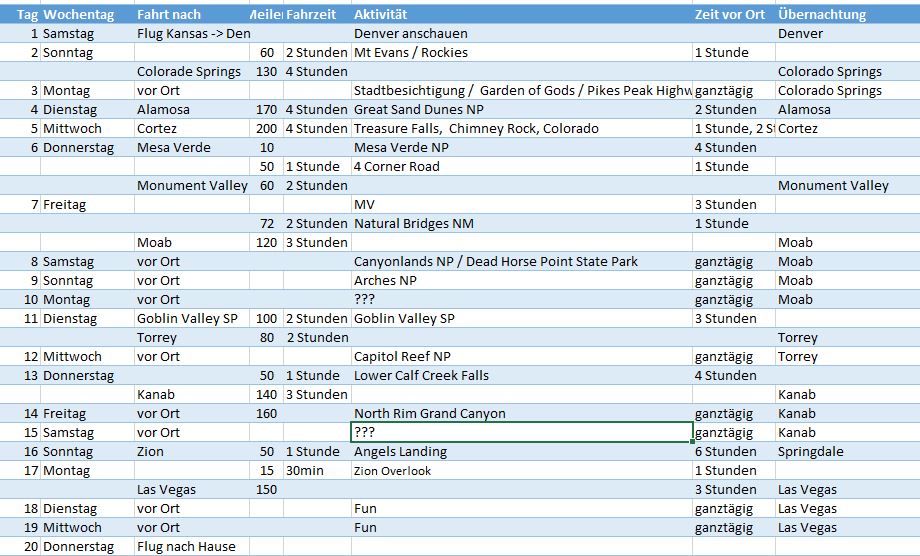Select the 'Übernachtung' header cell

click(821, 15)
